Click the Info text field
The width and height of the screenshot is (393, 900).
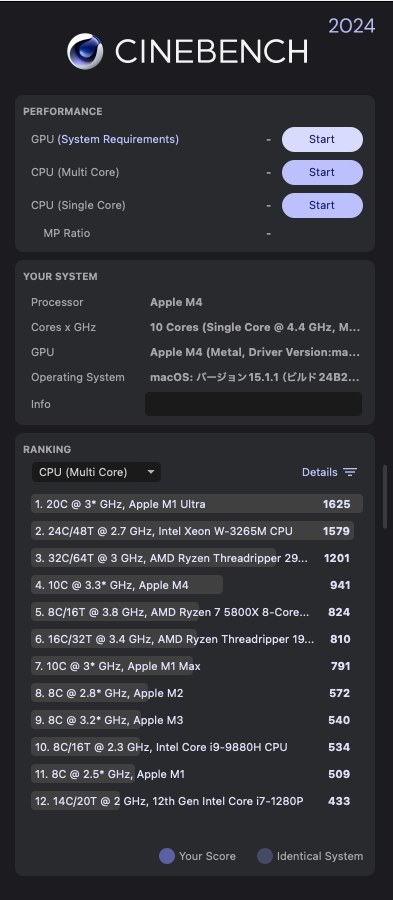click(253, 404)
